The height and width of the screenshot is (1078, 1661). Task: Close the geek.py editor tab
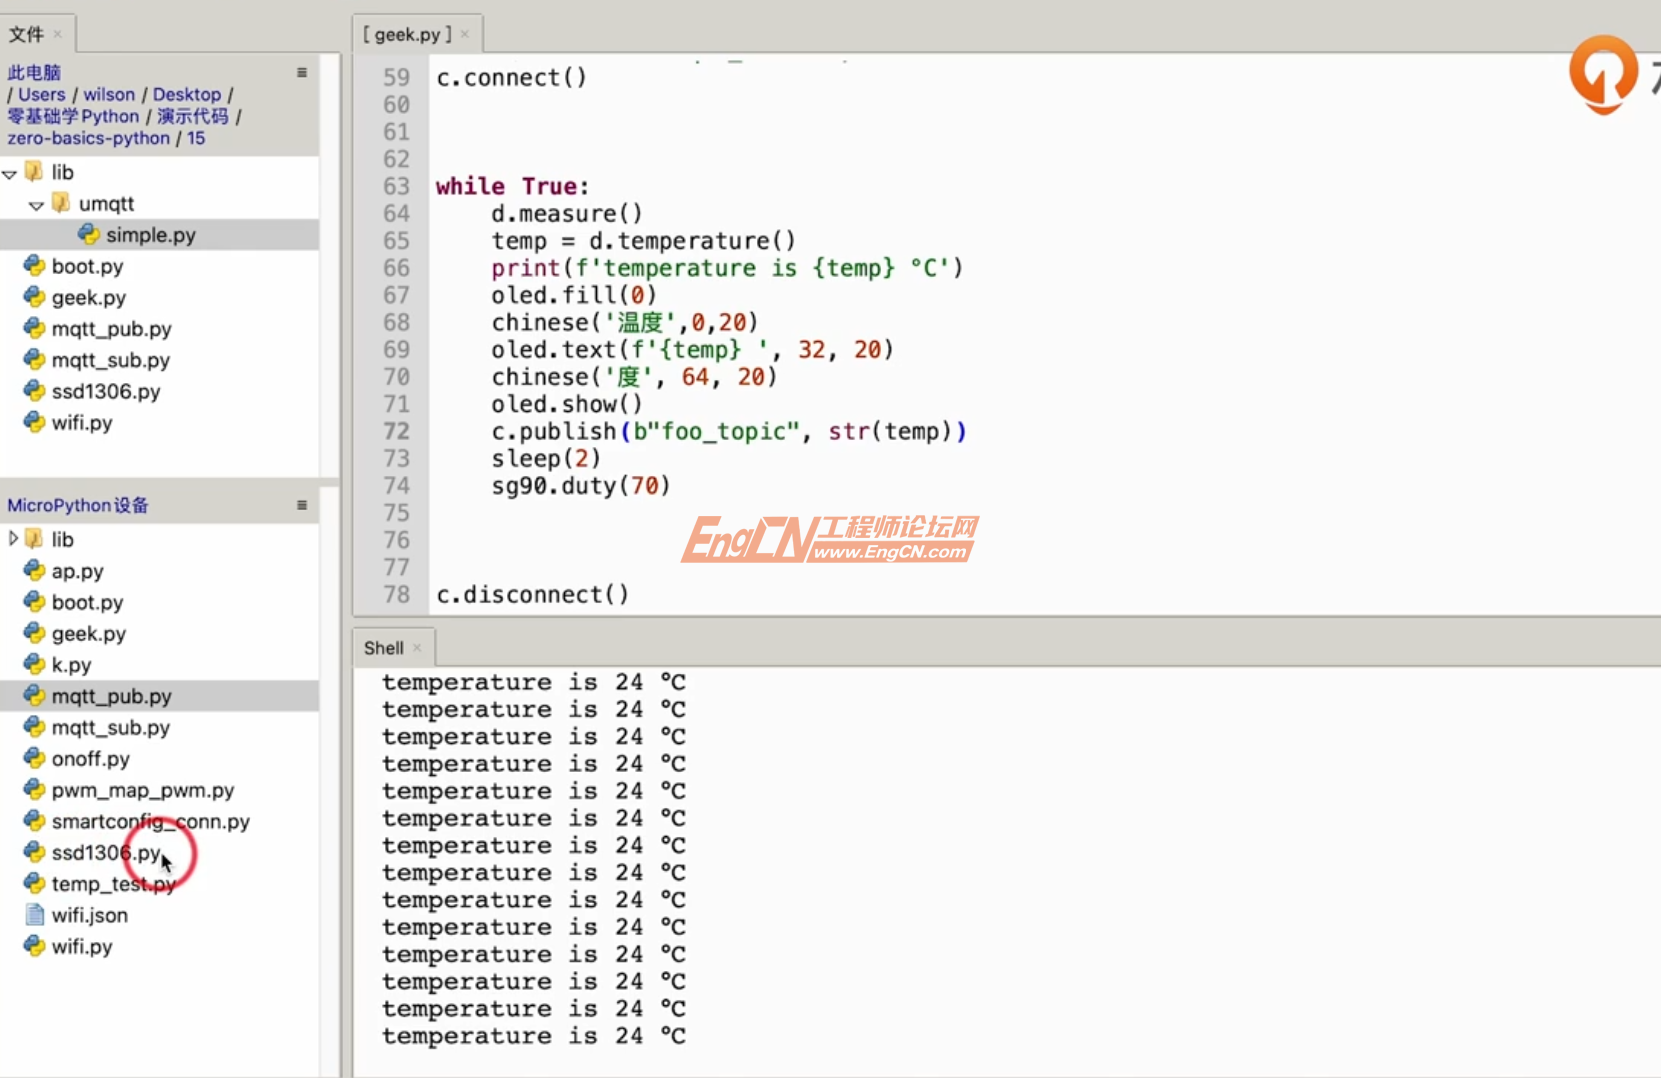point(465,35)
